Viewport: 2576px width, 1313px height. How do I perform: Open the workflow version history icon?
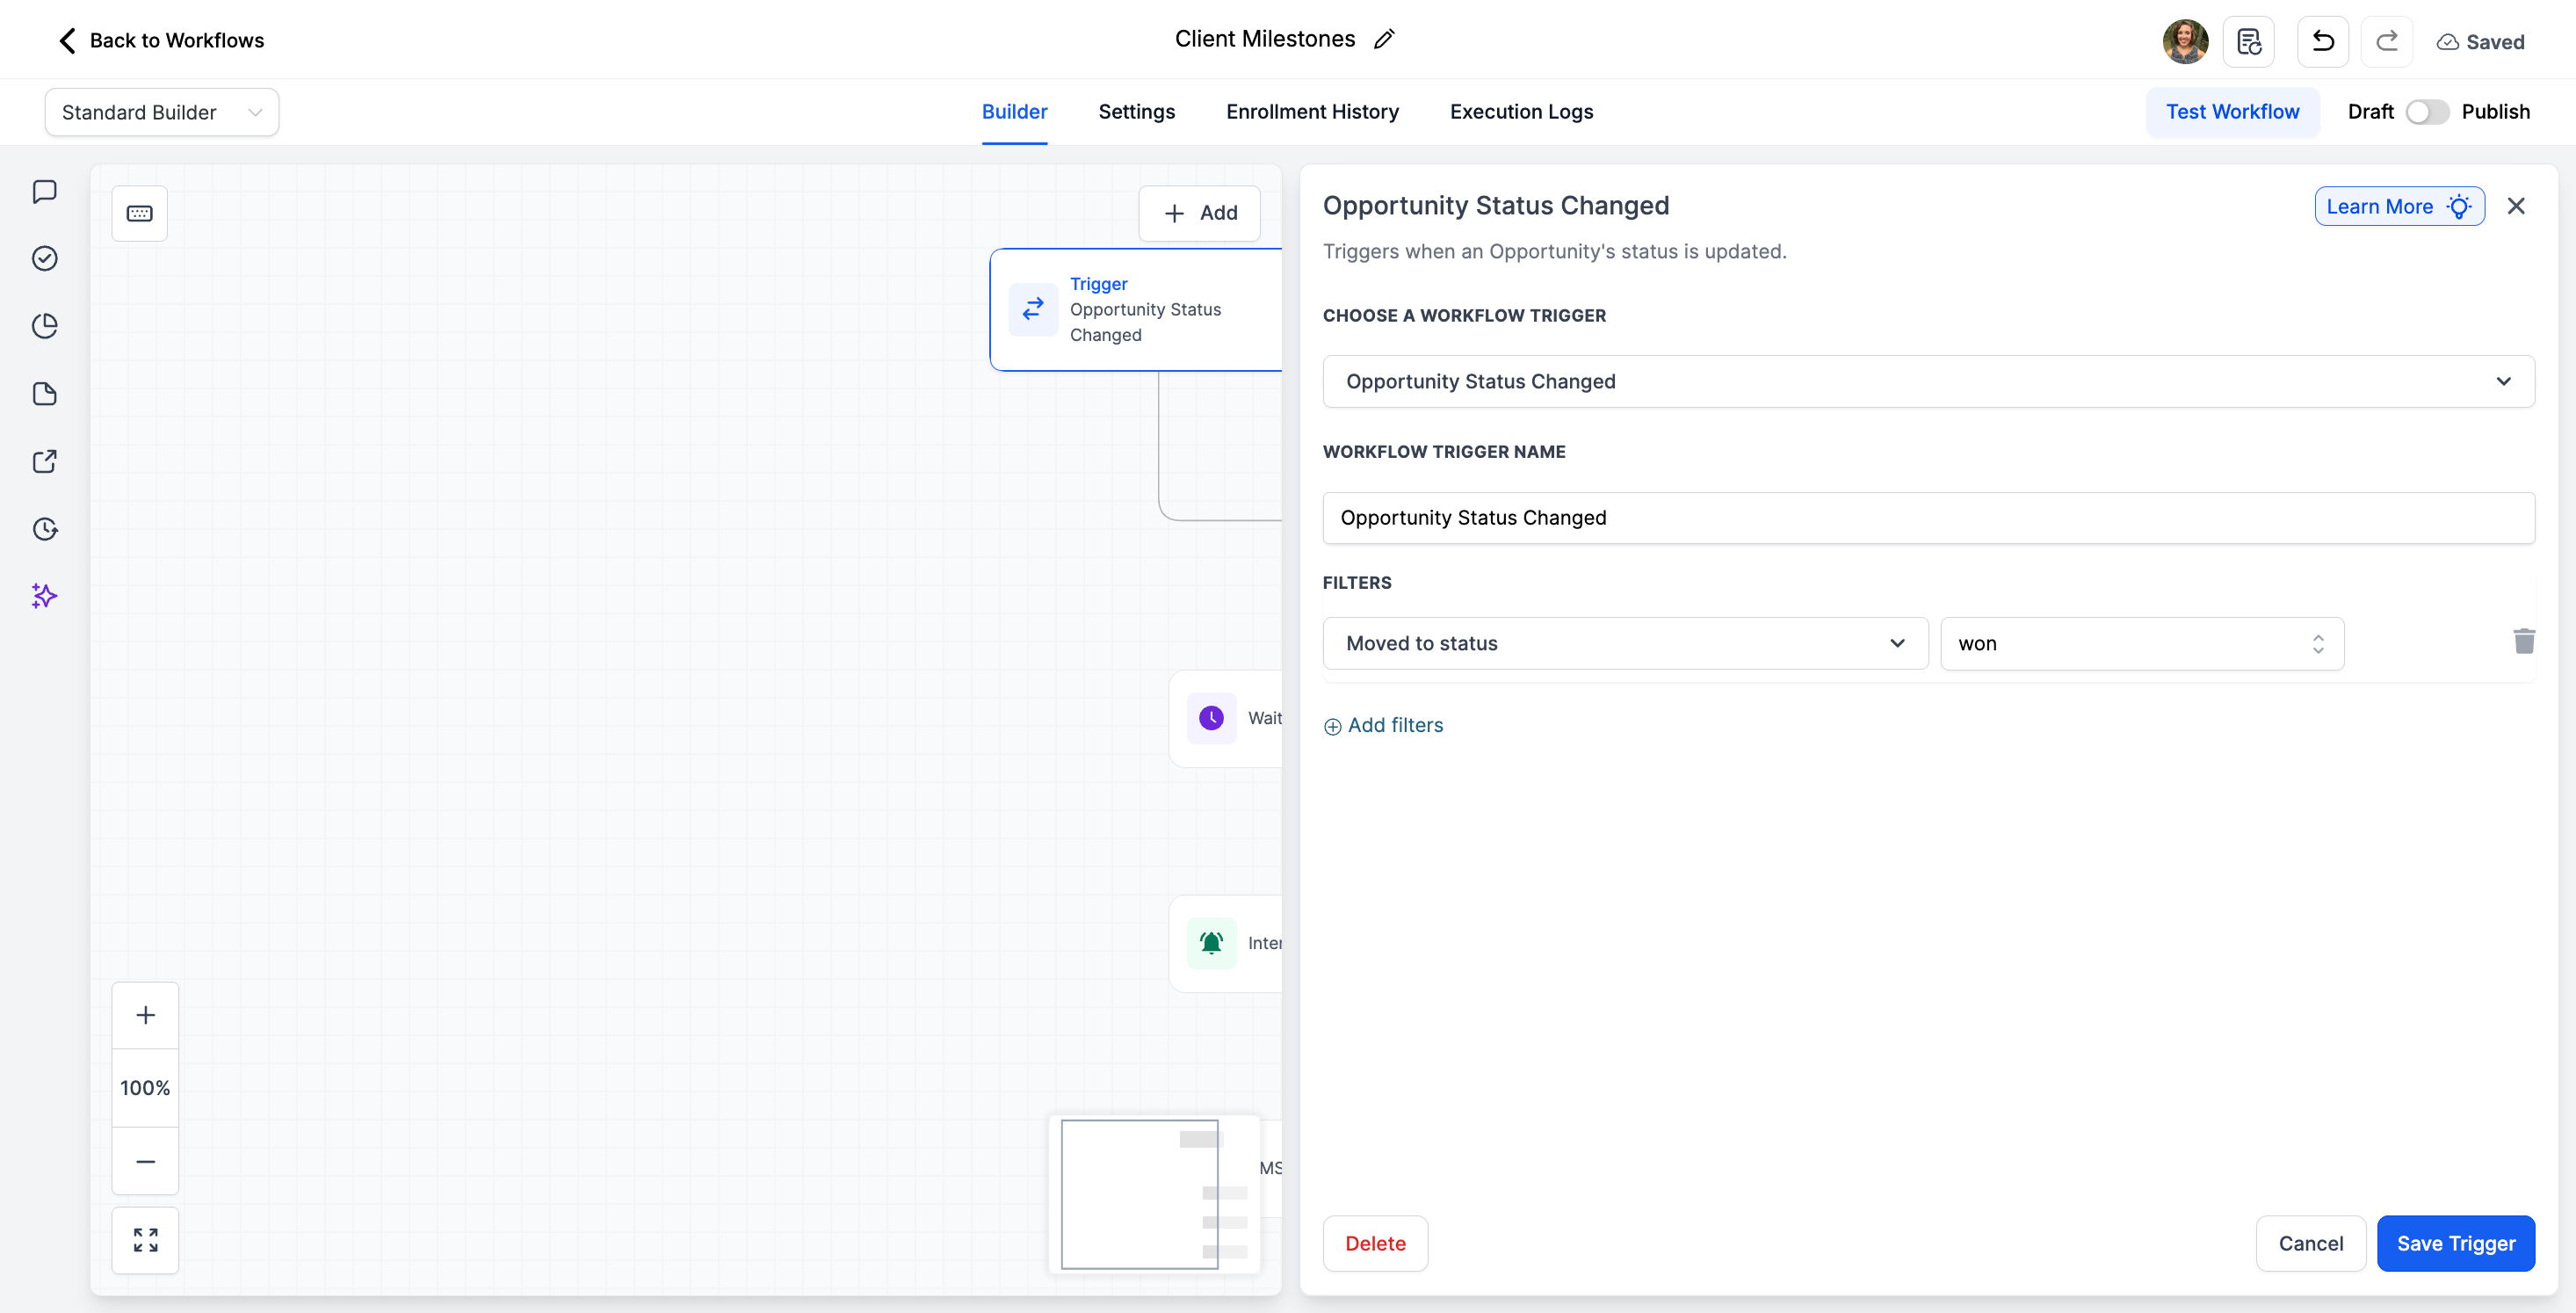pos(2248,41)
